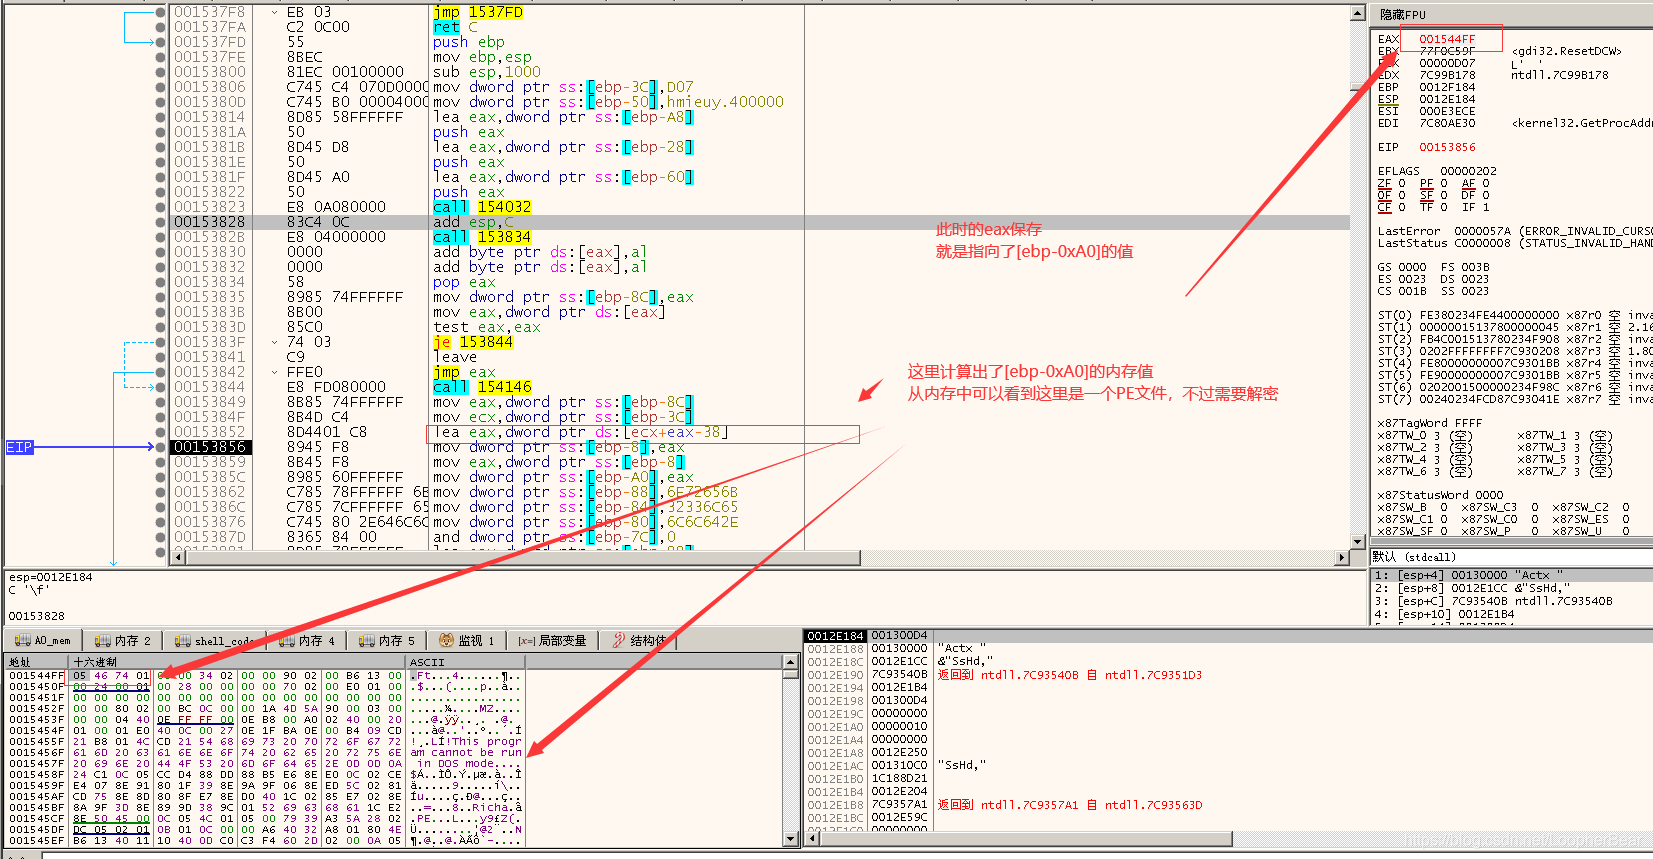Viewport: 1653px width, 859px height.
Task: Select the PF flag in registers
Action: point(1426,183)
